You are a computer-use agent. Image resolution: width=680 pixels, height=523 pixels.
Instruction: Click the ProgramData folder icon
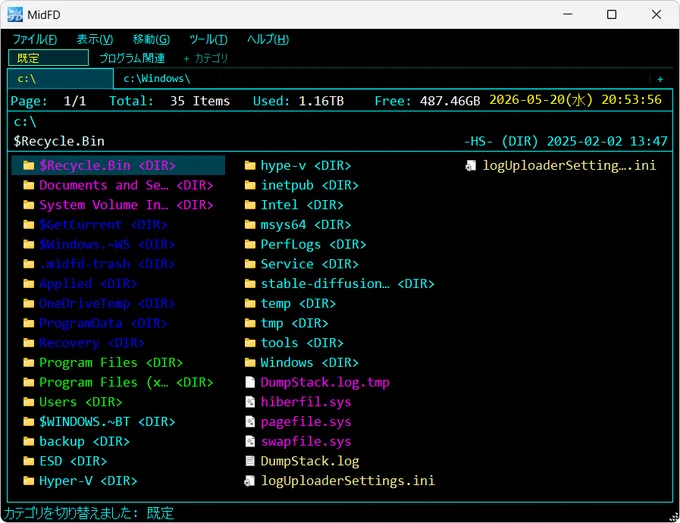[29, 324]
